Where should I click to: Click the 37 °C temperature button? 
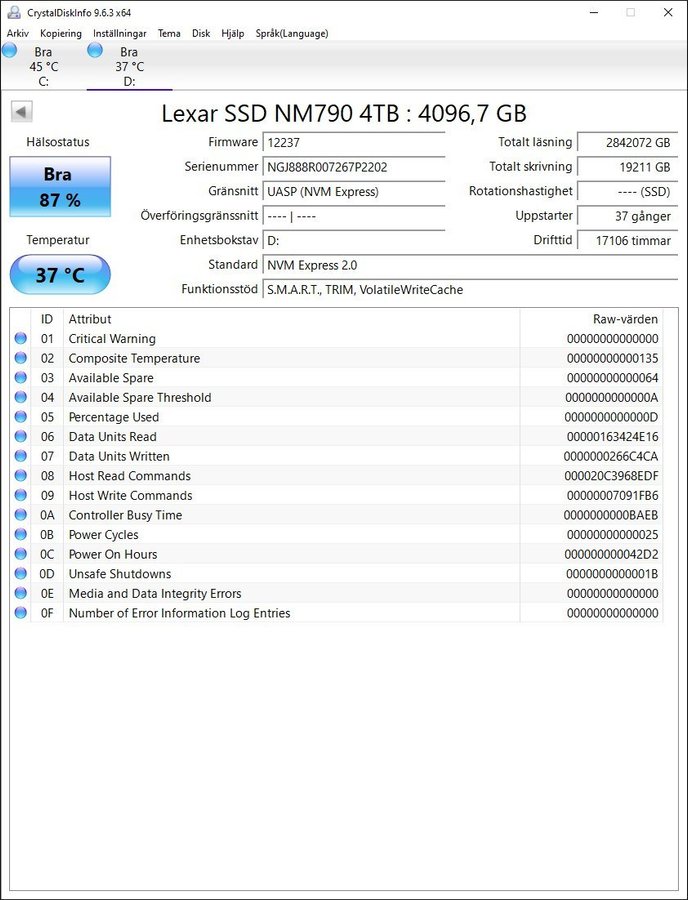pyautogui.click(x=60, y=275)
